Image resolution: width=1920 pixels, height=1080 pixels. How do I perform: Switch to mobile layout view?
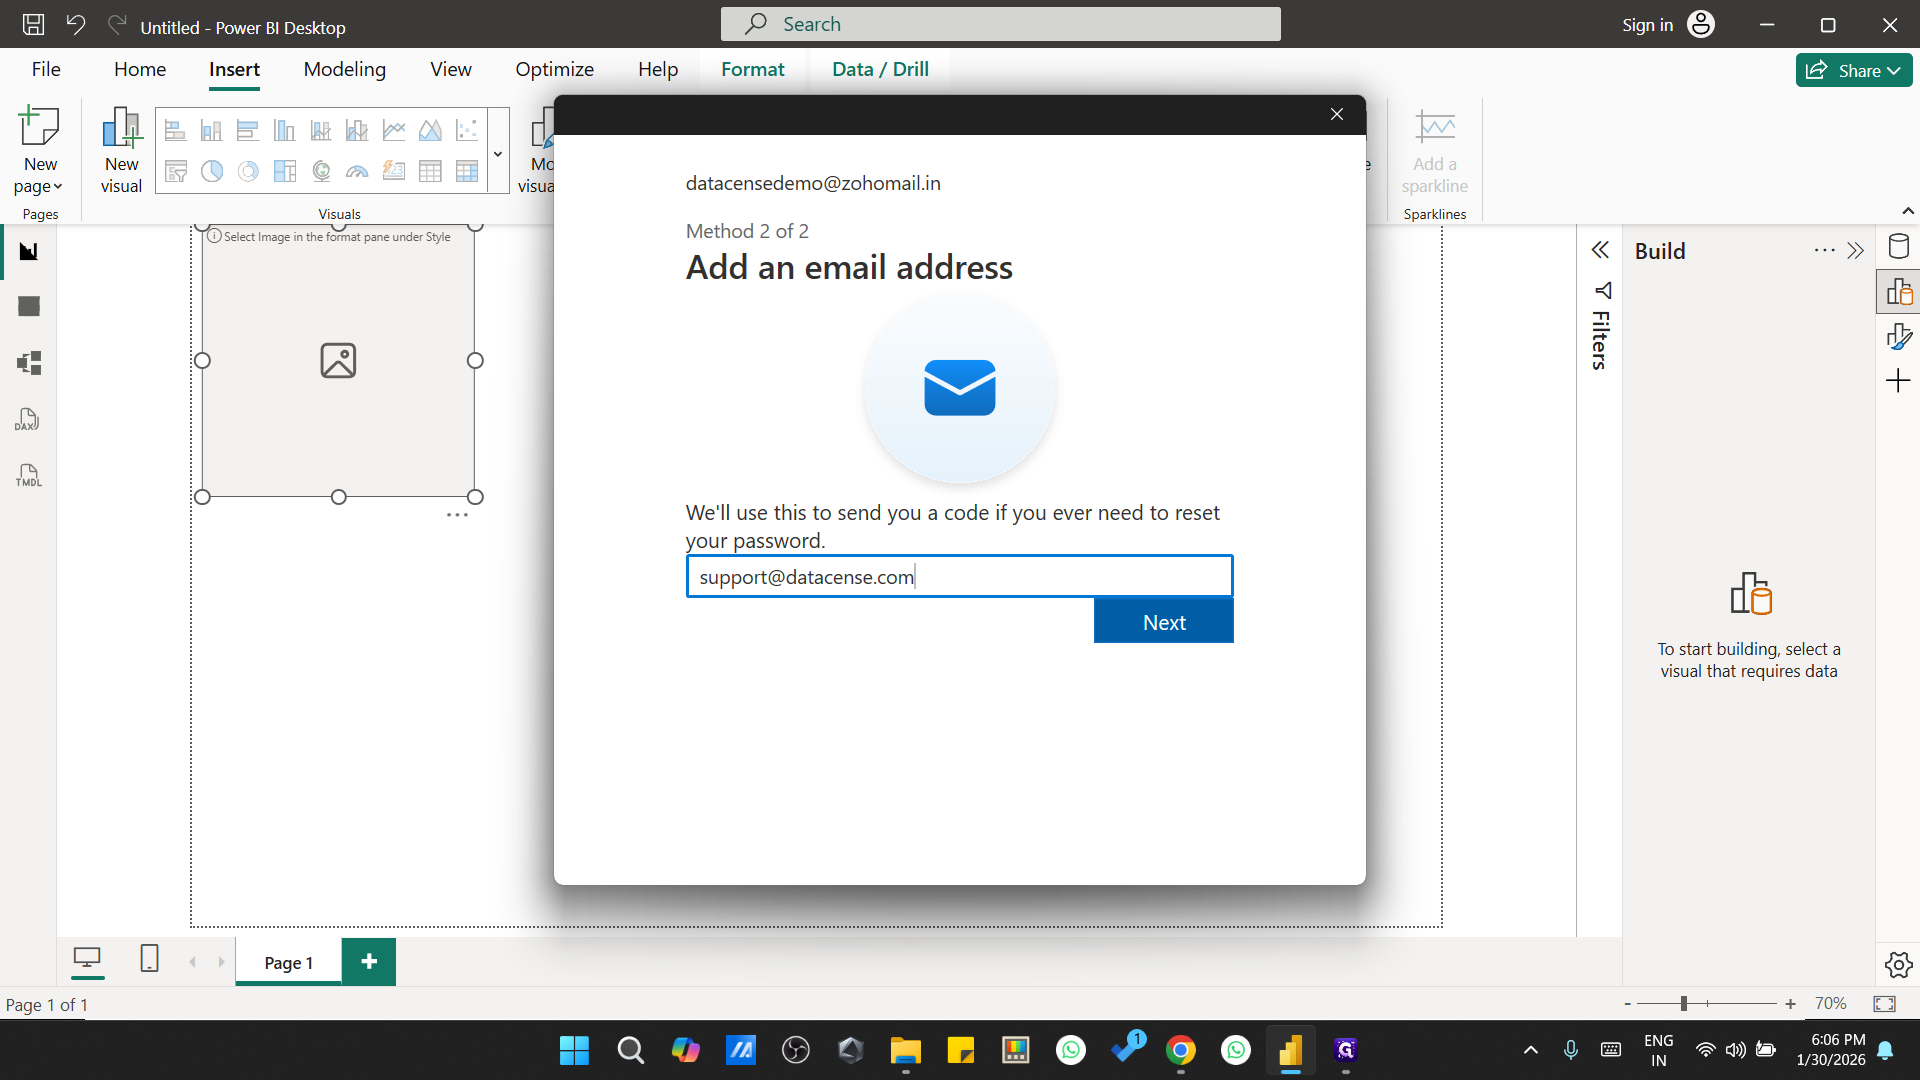click(x=149, y=959)
